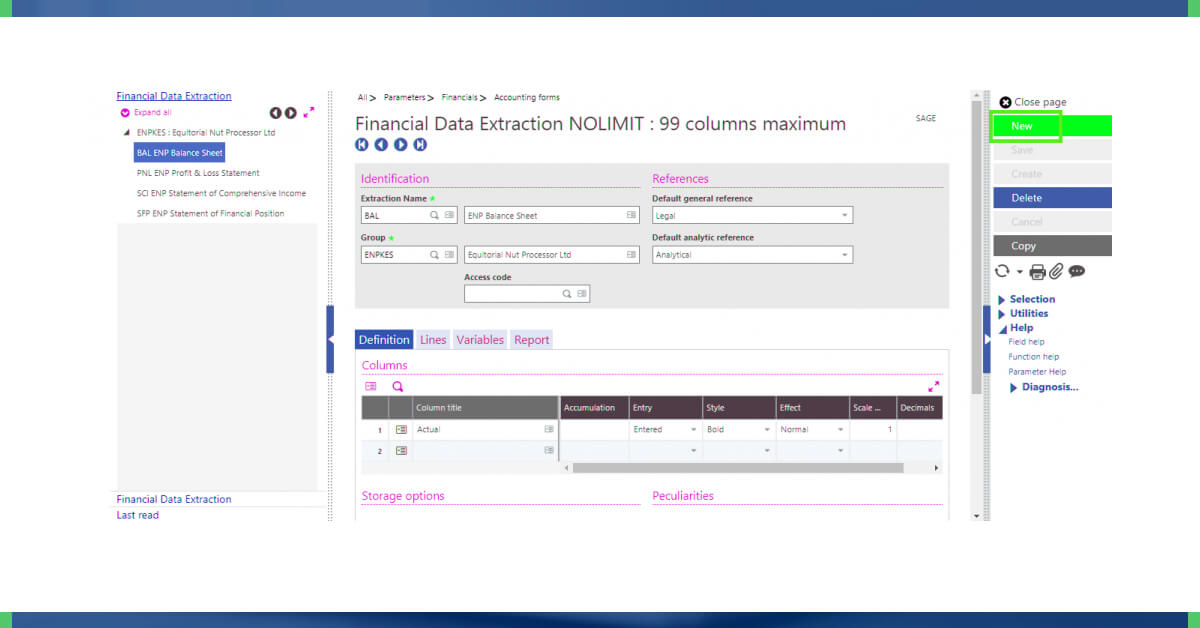Collapse ENPKES tree node
1200x628 pixels.
pyautogui.click(x=126, y=132)
